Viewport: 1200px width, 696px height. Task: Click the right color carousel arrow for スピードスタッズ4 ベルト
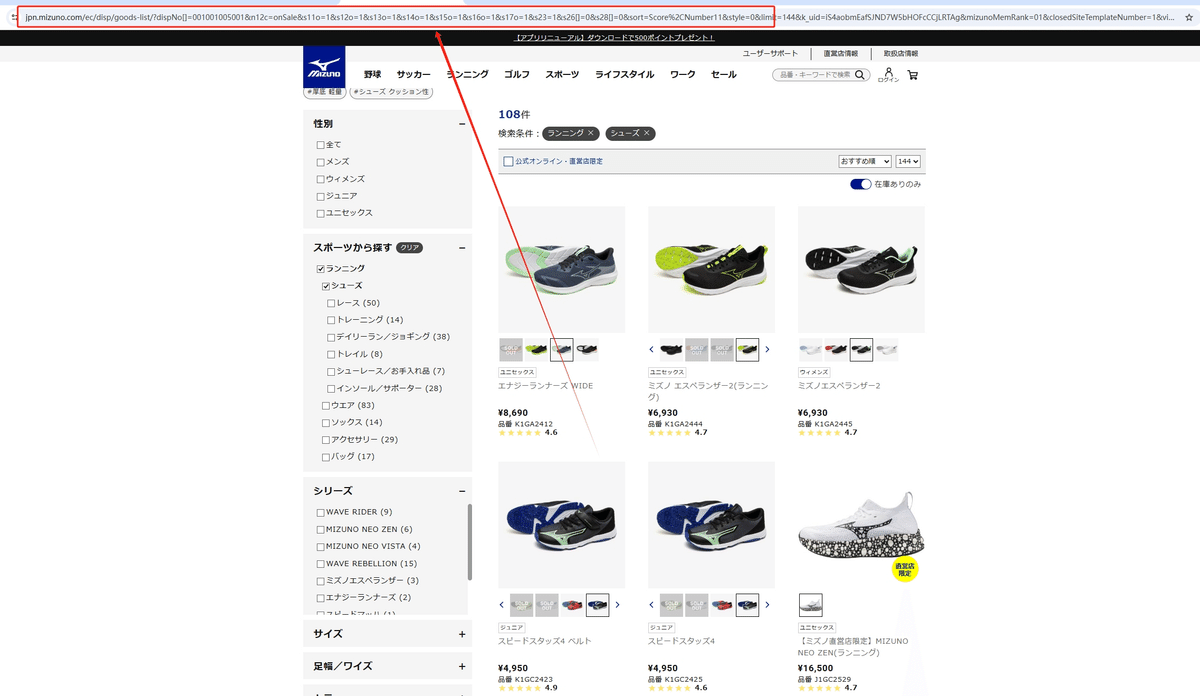[x=618, y=604]
